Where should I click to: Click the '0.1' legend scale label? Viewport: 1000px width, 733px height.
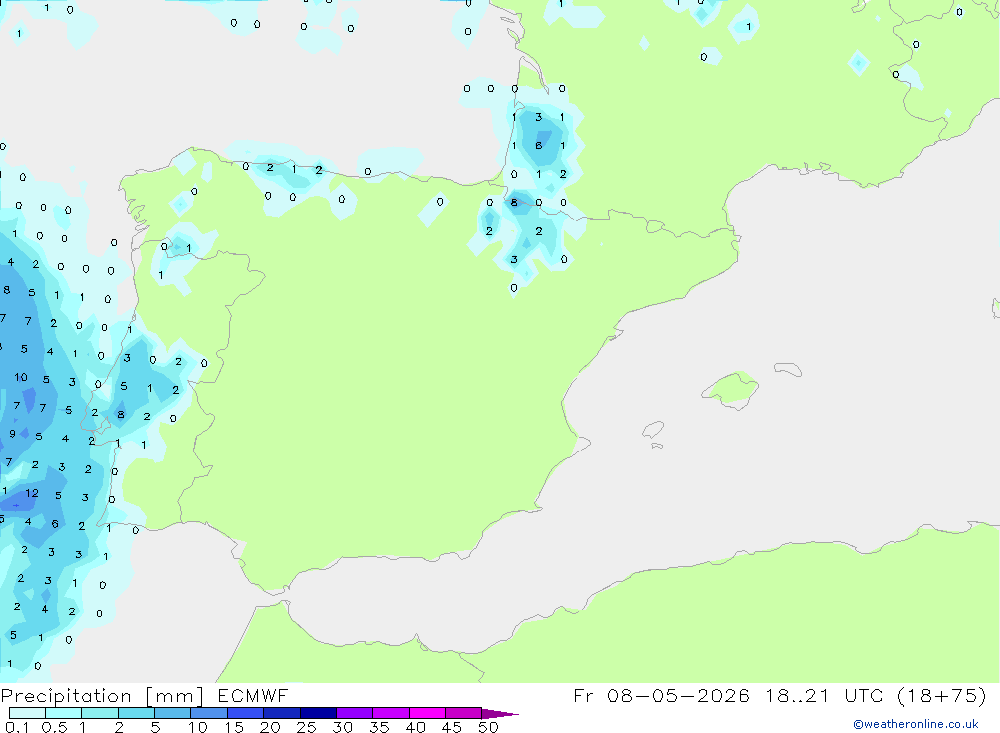point(17,727)
